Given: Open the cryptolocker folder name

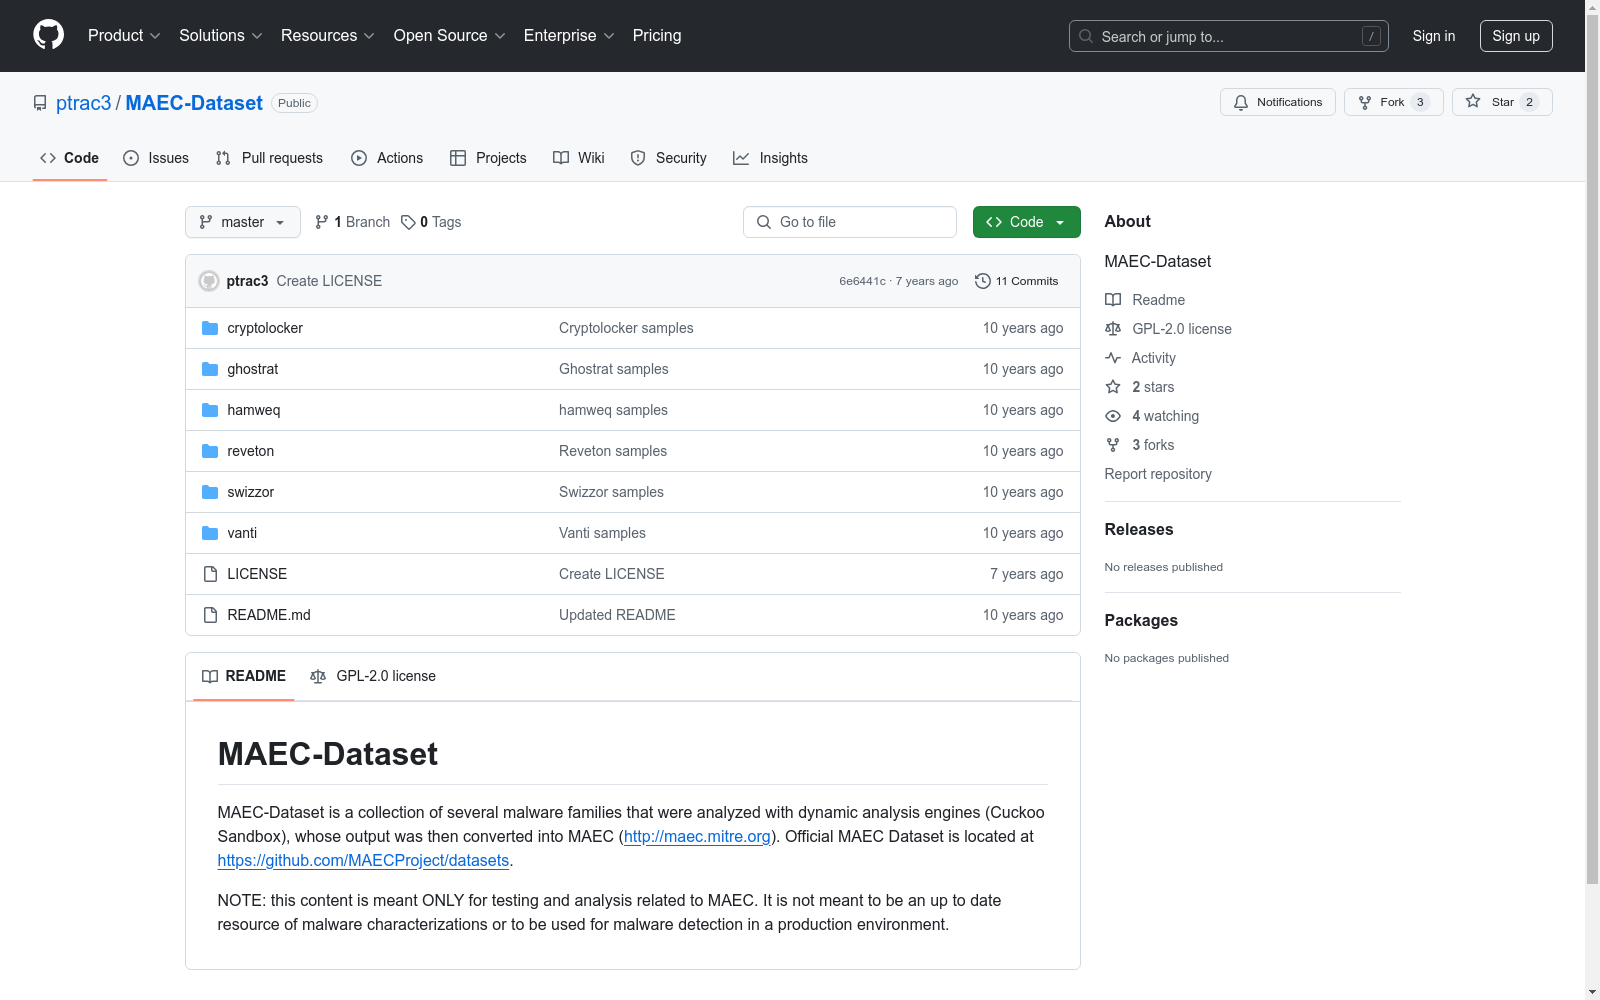Looking at the screenshot, I should pyautogui.click(x=265, y=328).
